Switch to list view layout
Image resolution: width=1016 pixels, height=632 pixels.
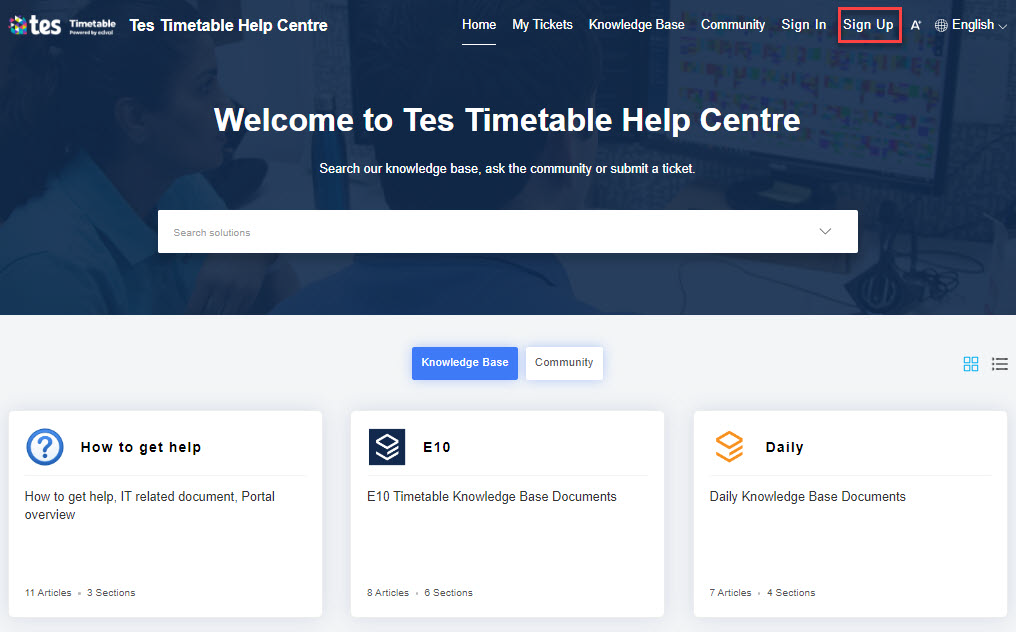(x=1000, y=364)
